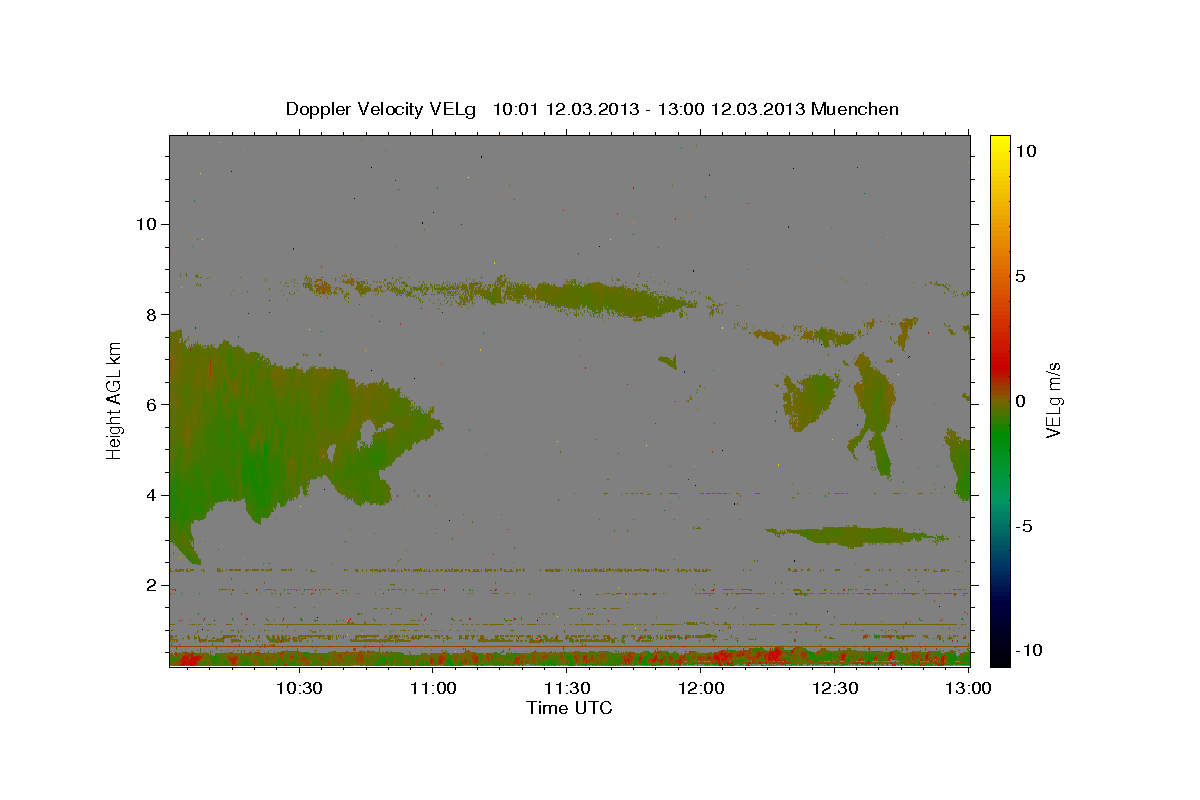Screen dimensions: 1200x800
Task: Select the 11:30 time tick label
Action: pos(568,688)
